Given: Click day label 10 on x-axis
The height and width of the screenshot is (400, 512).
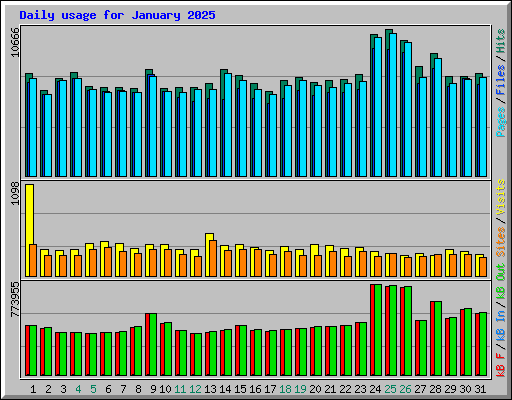Looking at the screenshot, I should point(165,389).
